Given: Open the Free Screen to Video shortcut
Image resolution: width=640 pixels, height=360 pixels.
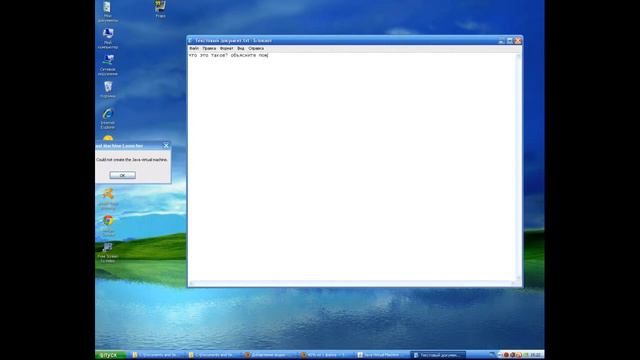Looking at the screenshot, I should click(x=108, y=253).
